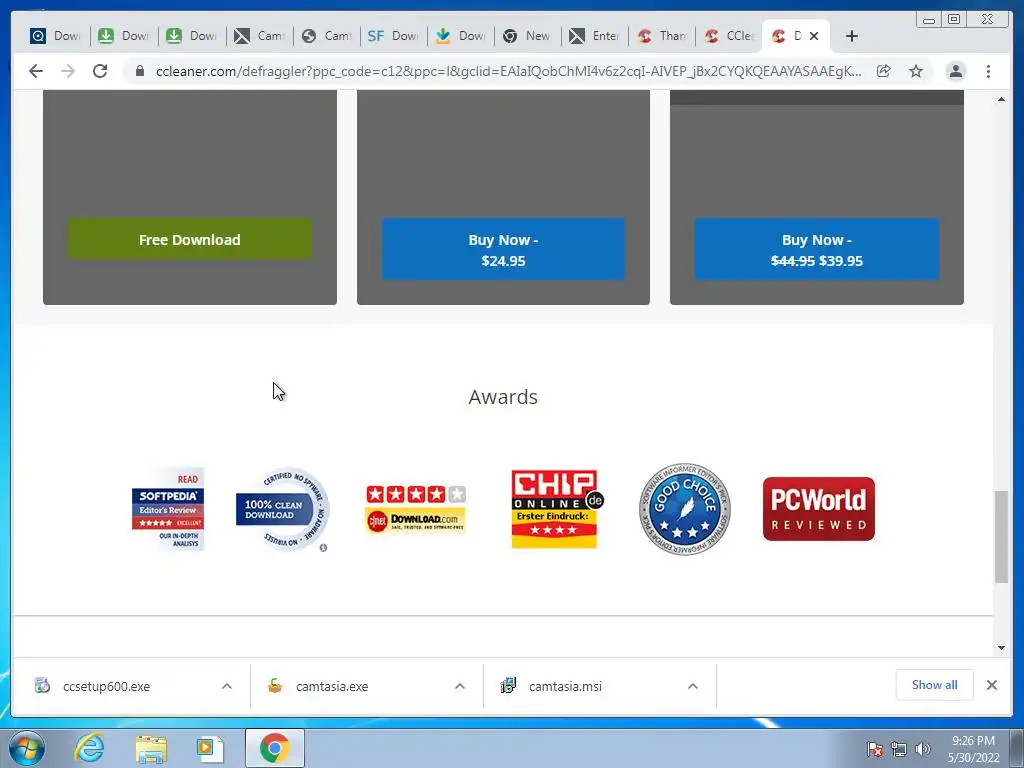Click the CNET Download.com rating badge
The image size is (1024, 768).
(x=416, y=509)
